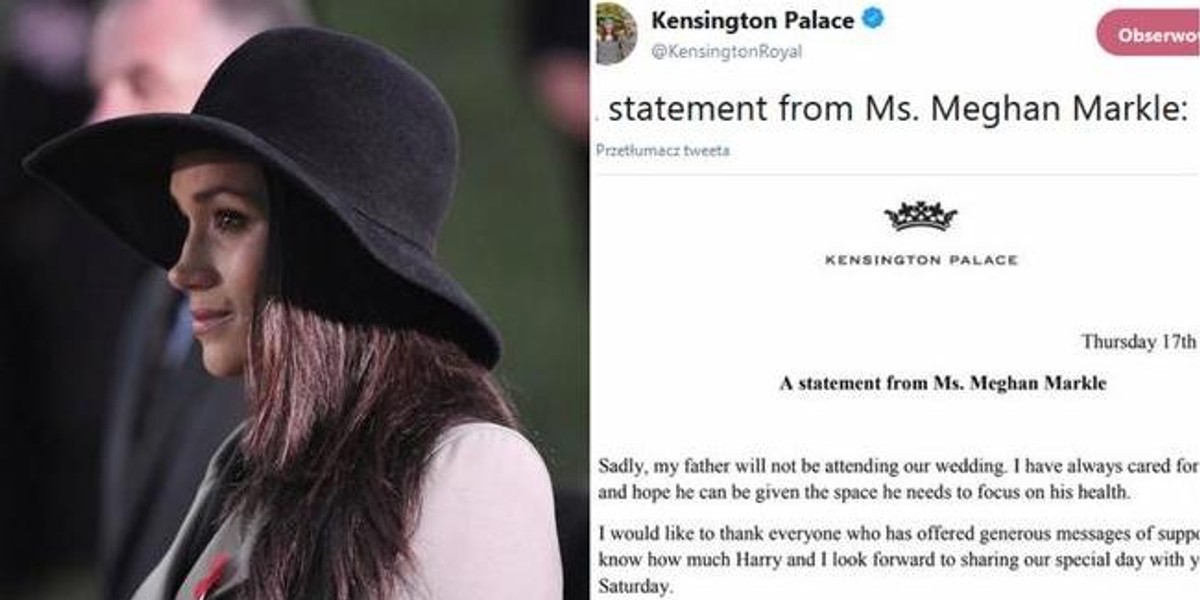The image size is (1200, 600).
Task: Open the attached statement letter image
Action: tap(895, 390)
